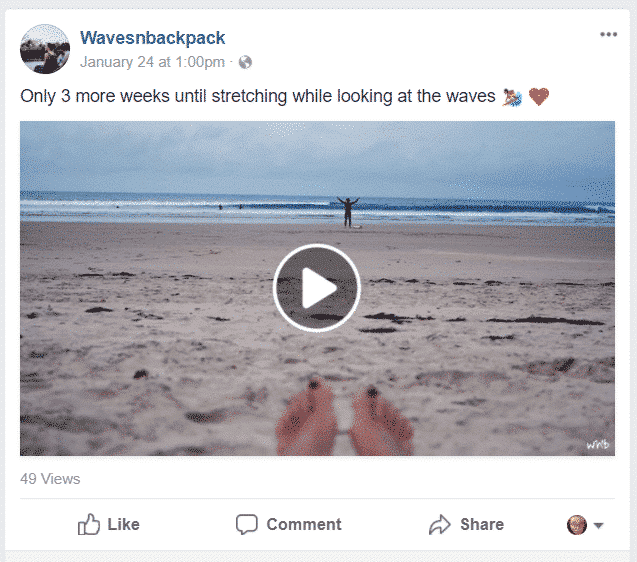This screenshot has height=562, width=637.
Task: Click the post caption text about stretching
Action: [x=258, y=96]
